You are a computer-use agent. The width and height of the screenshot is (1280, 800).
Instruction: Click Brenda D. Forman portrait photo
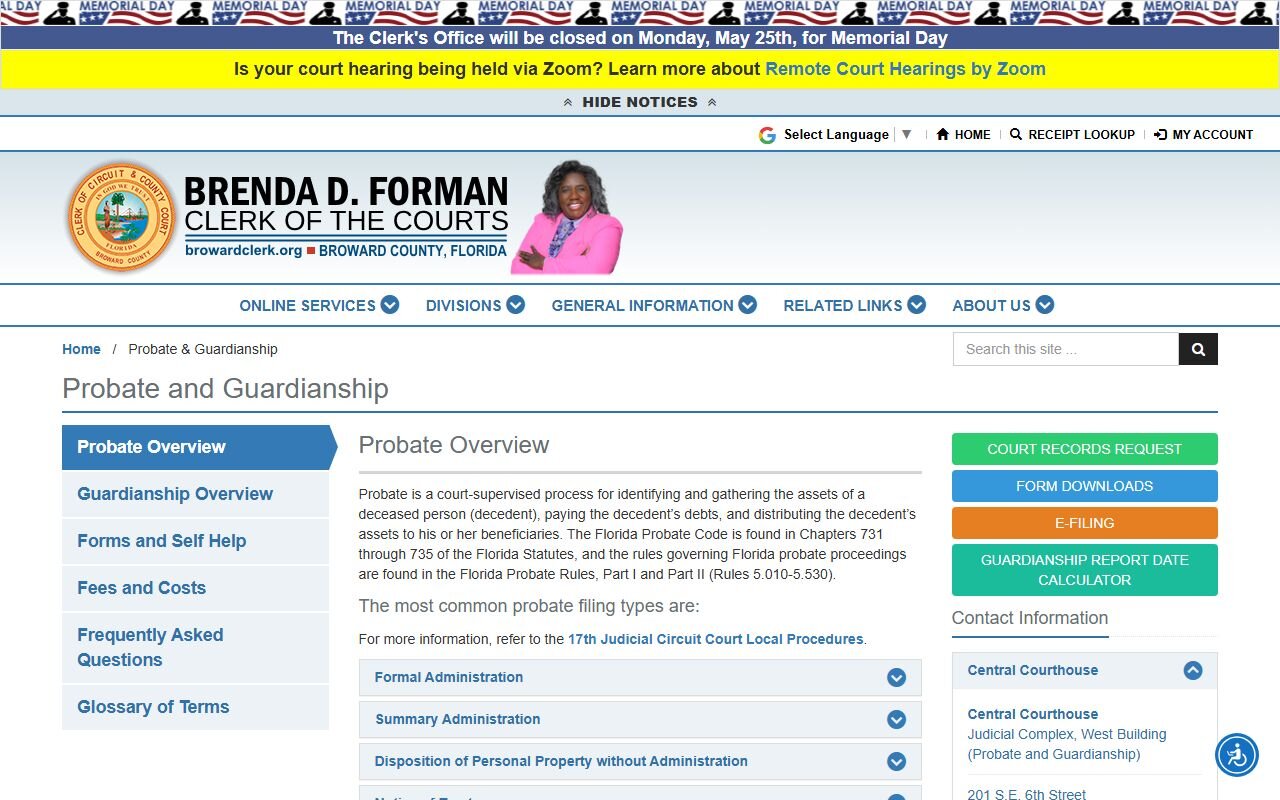568,217
